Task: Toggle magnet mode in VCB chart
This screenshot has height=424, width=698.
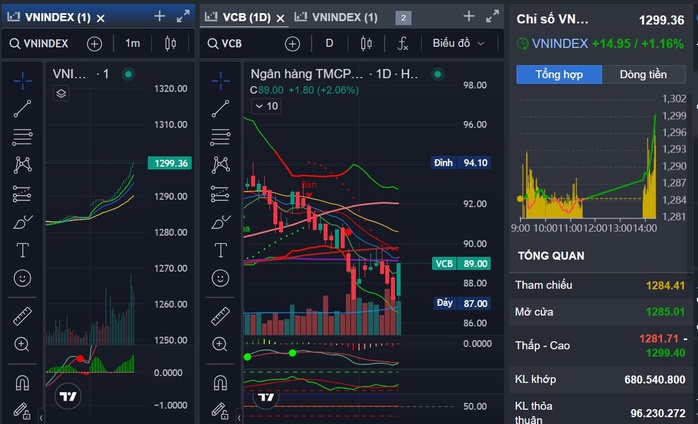Action: click(220, 382)
